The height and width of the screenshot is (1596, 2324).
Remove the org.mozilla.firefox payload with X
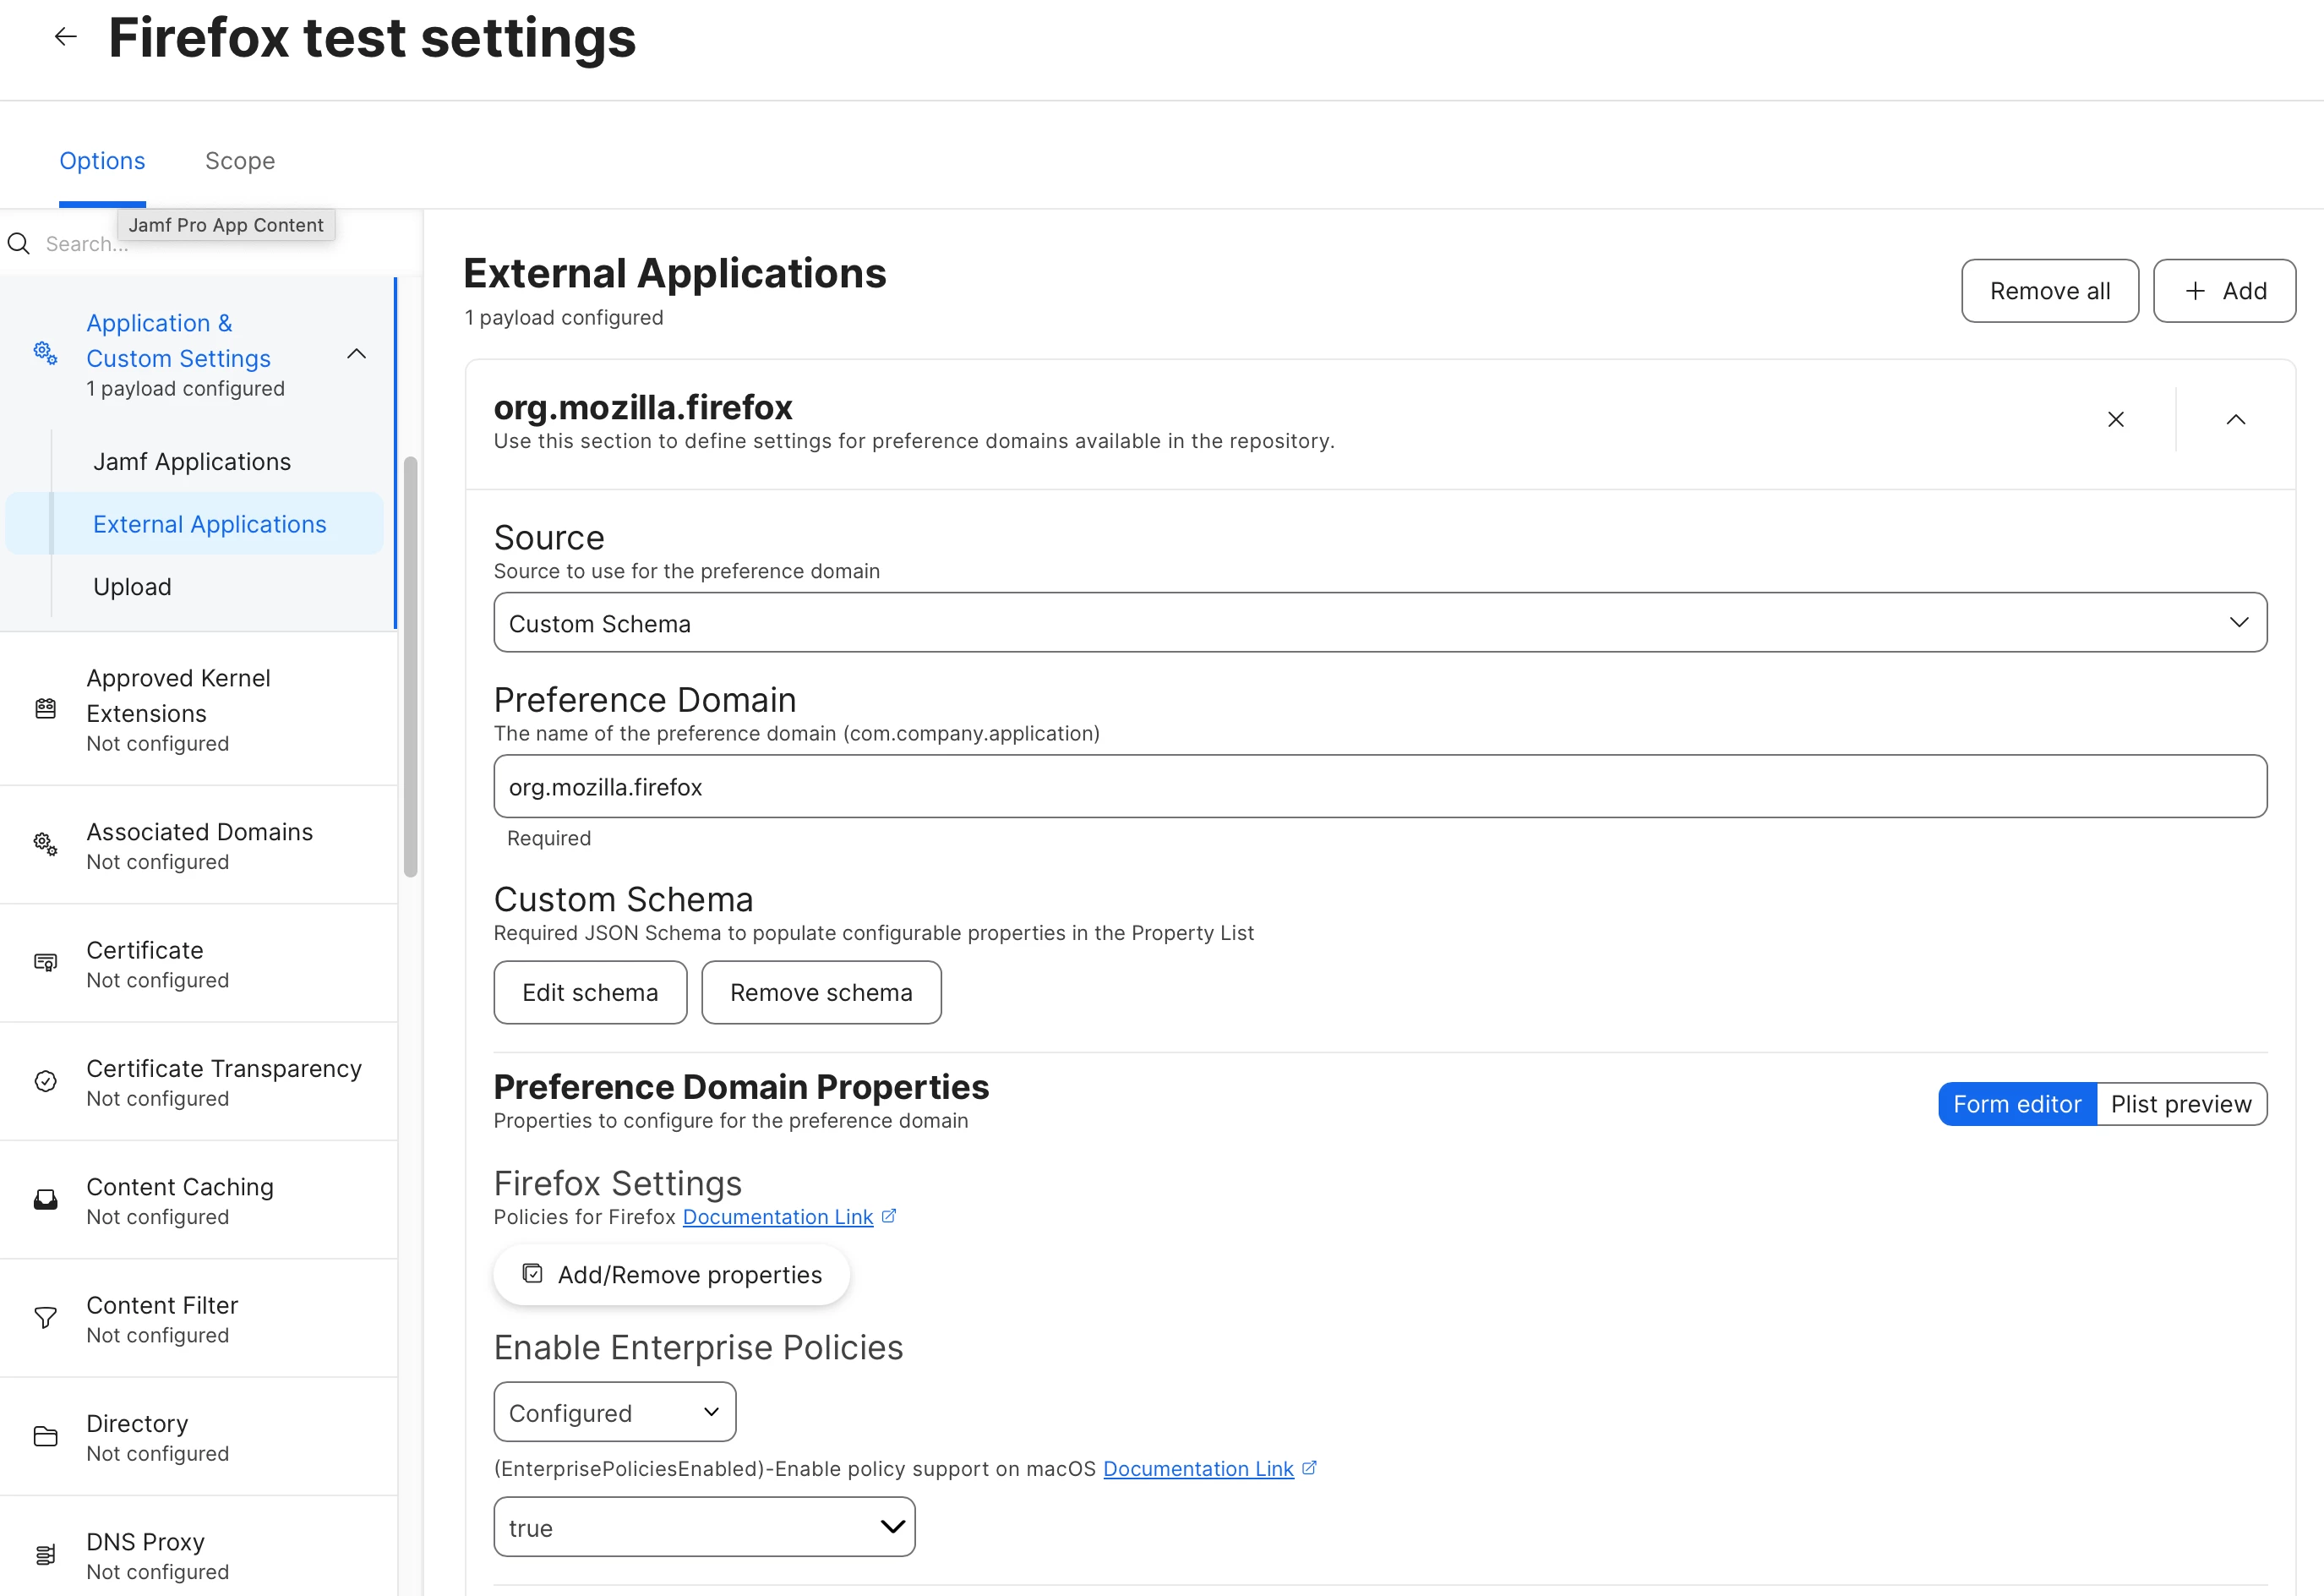[x=2116, y=420]
